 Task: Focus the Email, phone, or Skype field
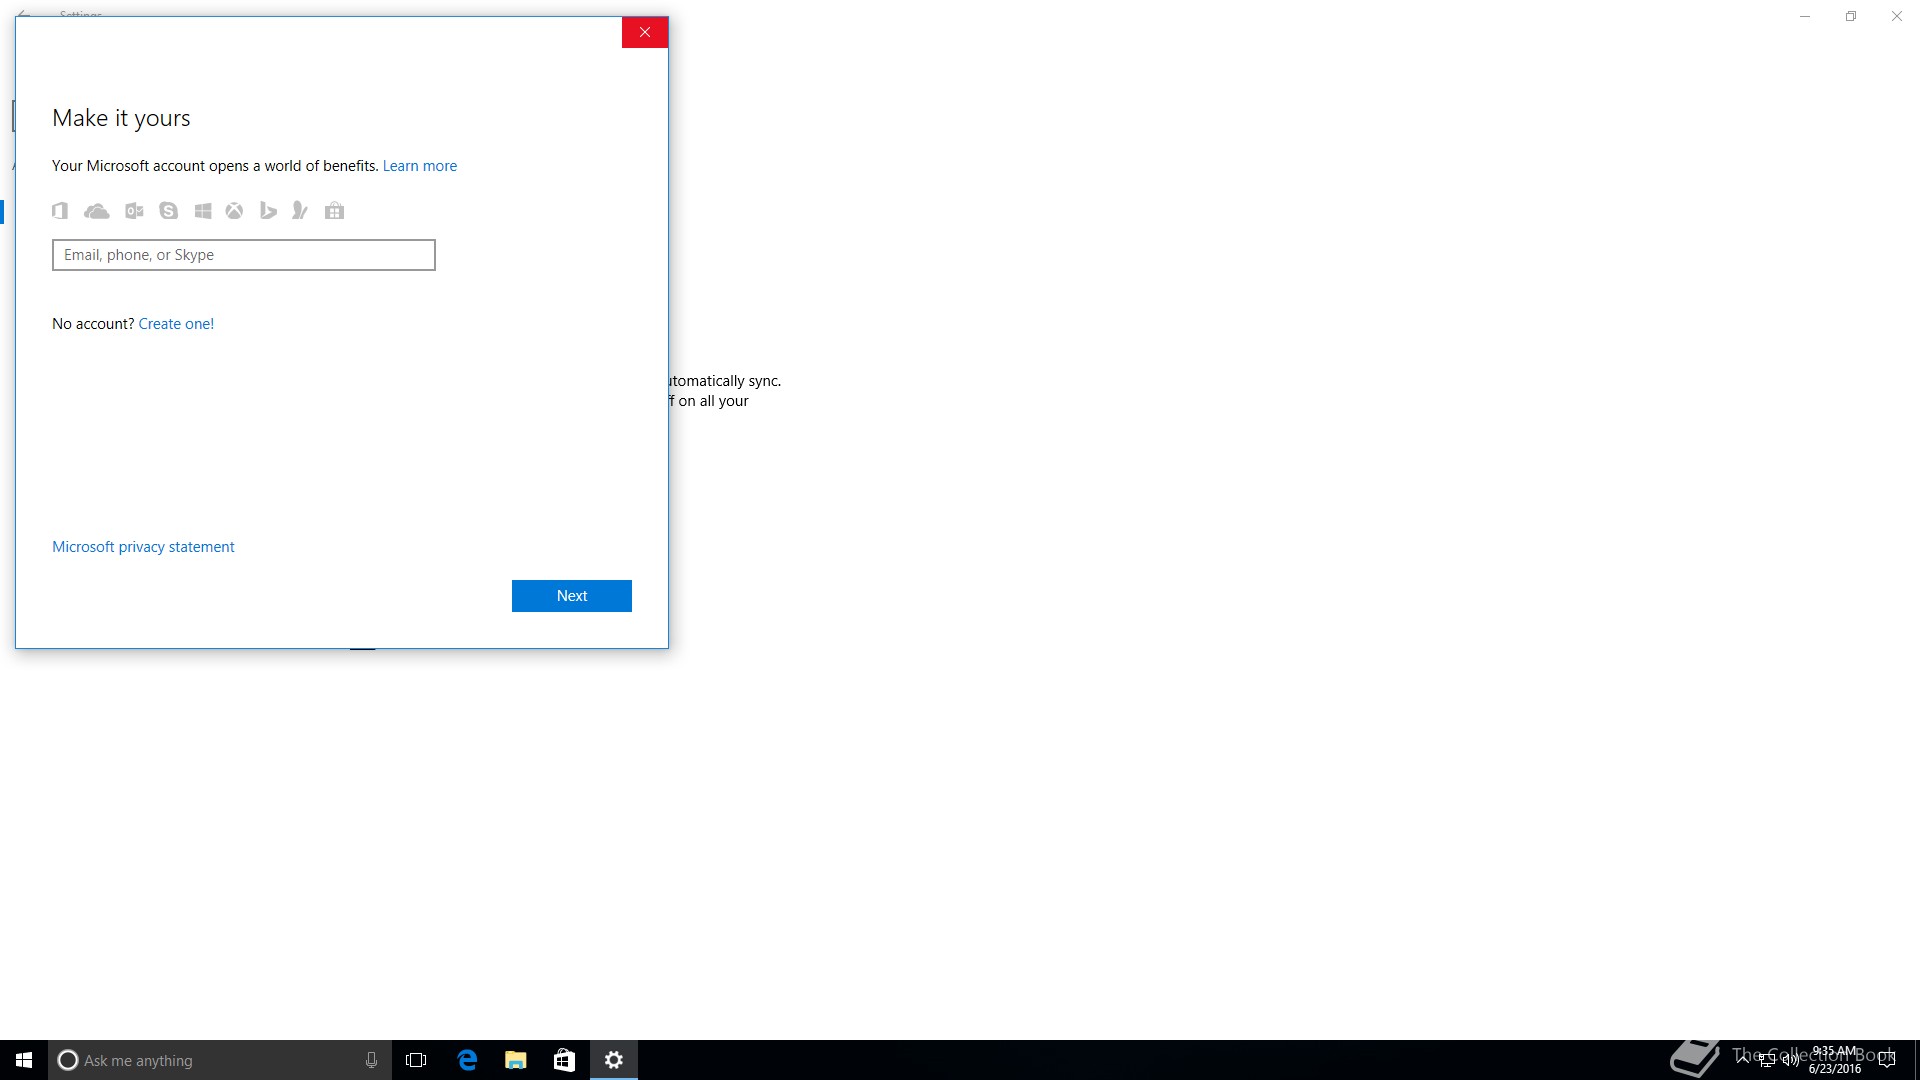(x=244, y=255)
